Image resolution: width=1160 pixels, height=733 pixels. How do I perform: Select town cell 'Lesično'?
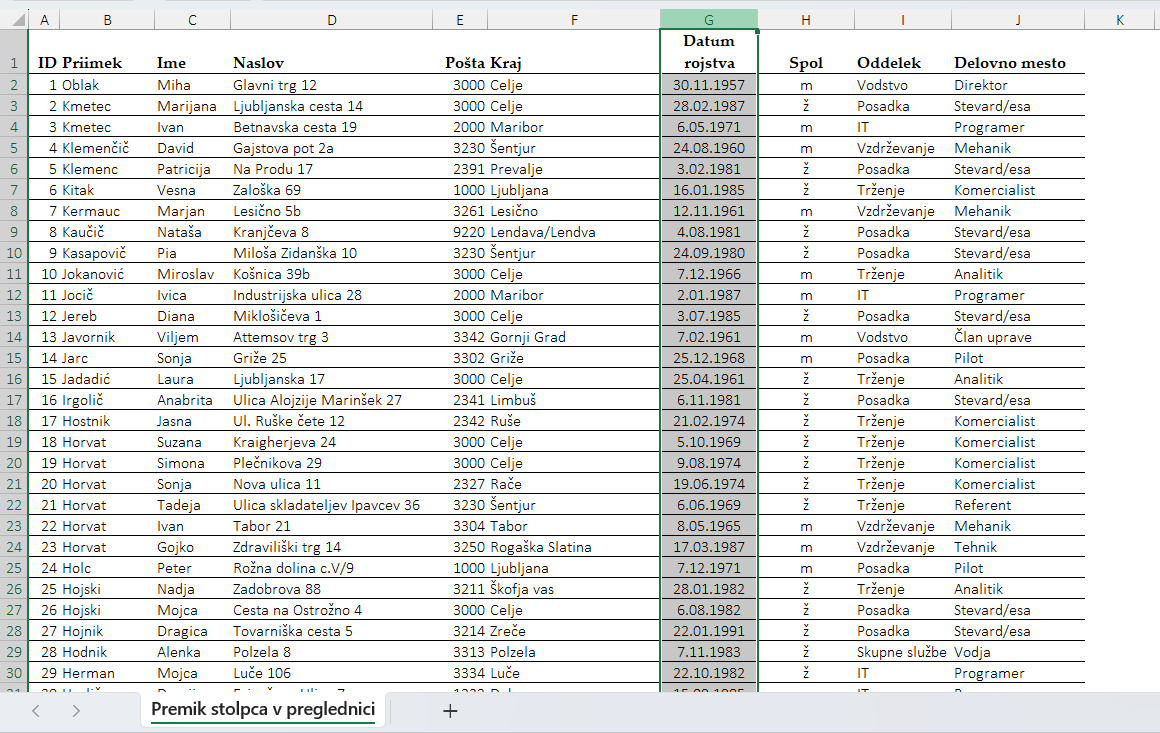[573, 211]
